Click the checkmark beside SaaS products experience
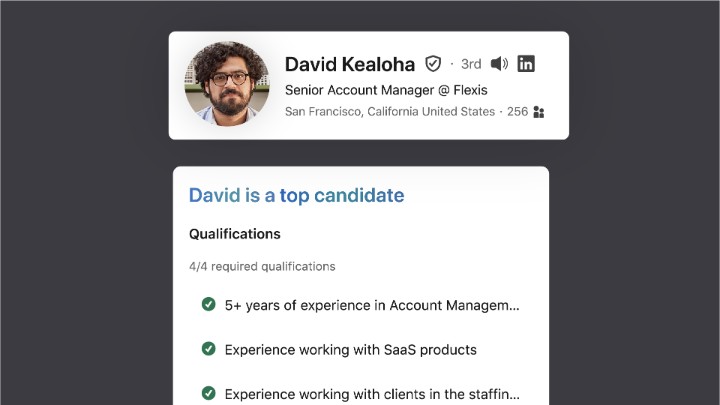The width and height of the screenshot is (720, 405). [208, 349]
